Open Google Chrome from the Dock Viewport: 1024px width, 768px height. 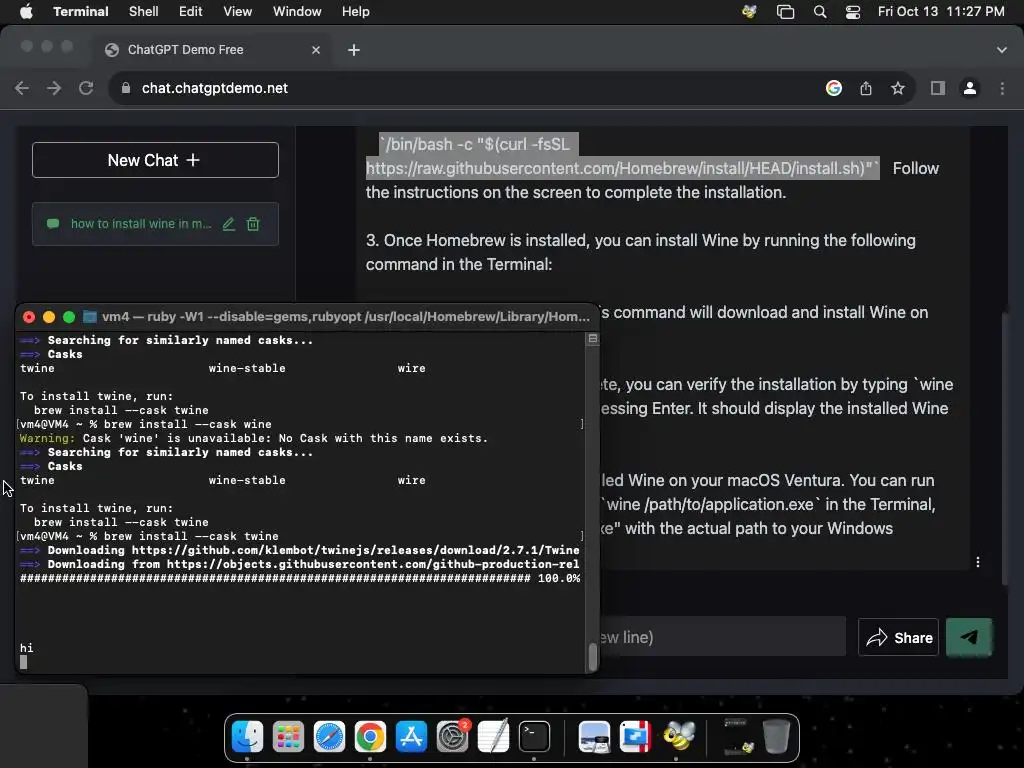[370, 737]
